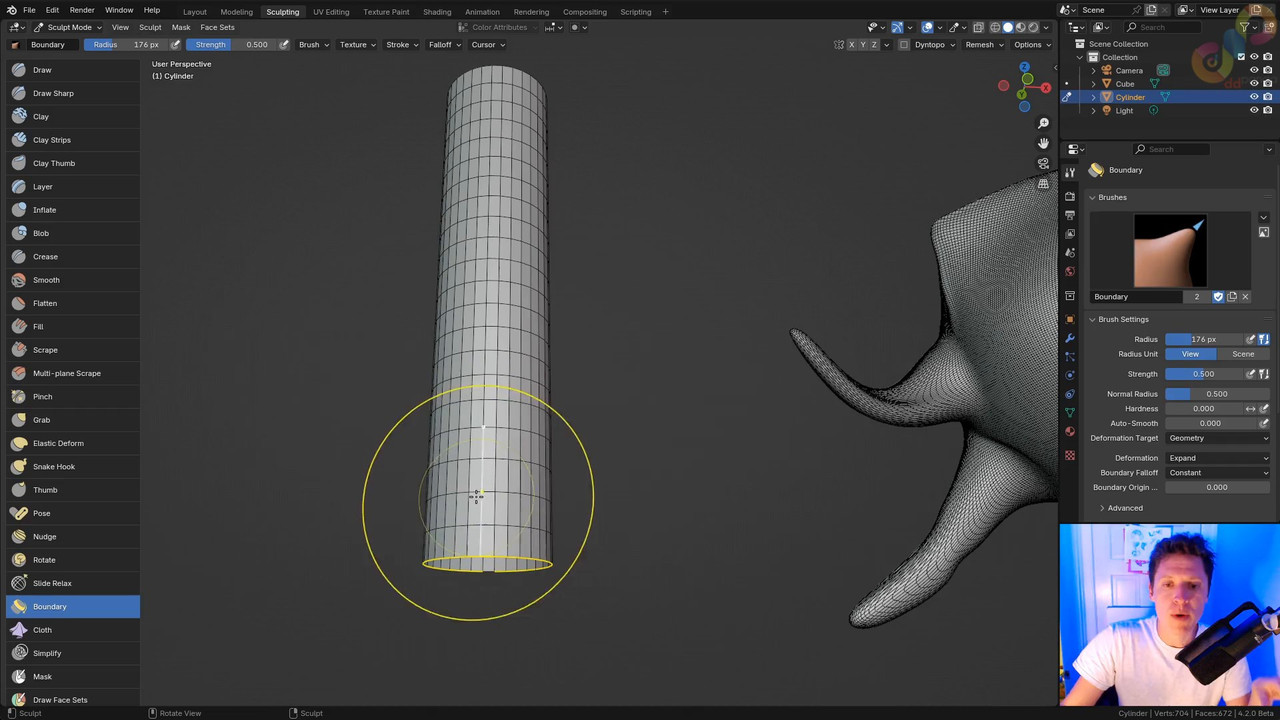Switch to the Animation workspace tab
The width and height of the screenshot is (1280, 720).
point(482,12)
